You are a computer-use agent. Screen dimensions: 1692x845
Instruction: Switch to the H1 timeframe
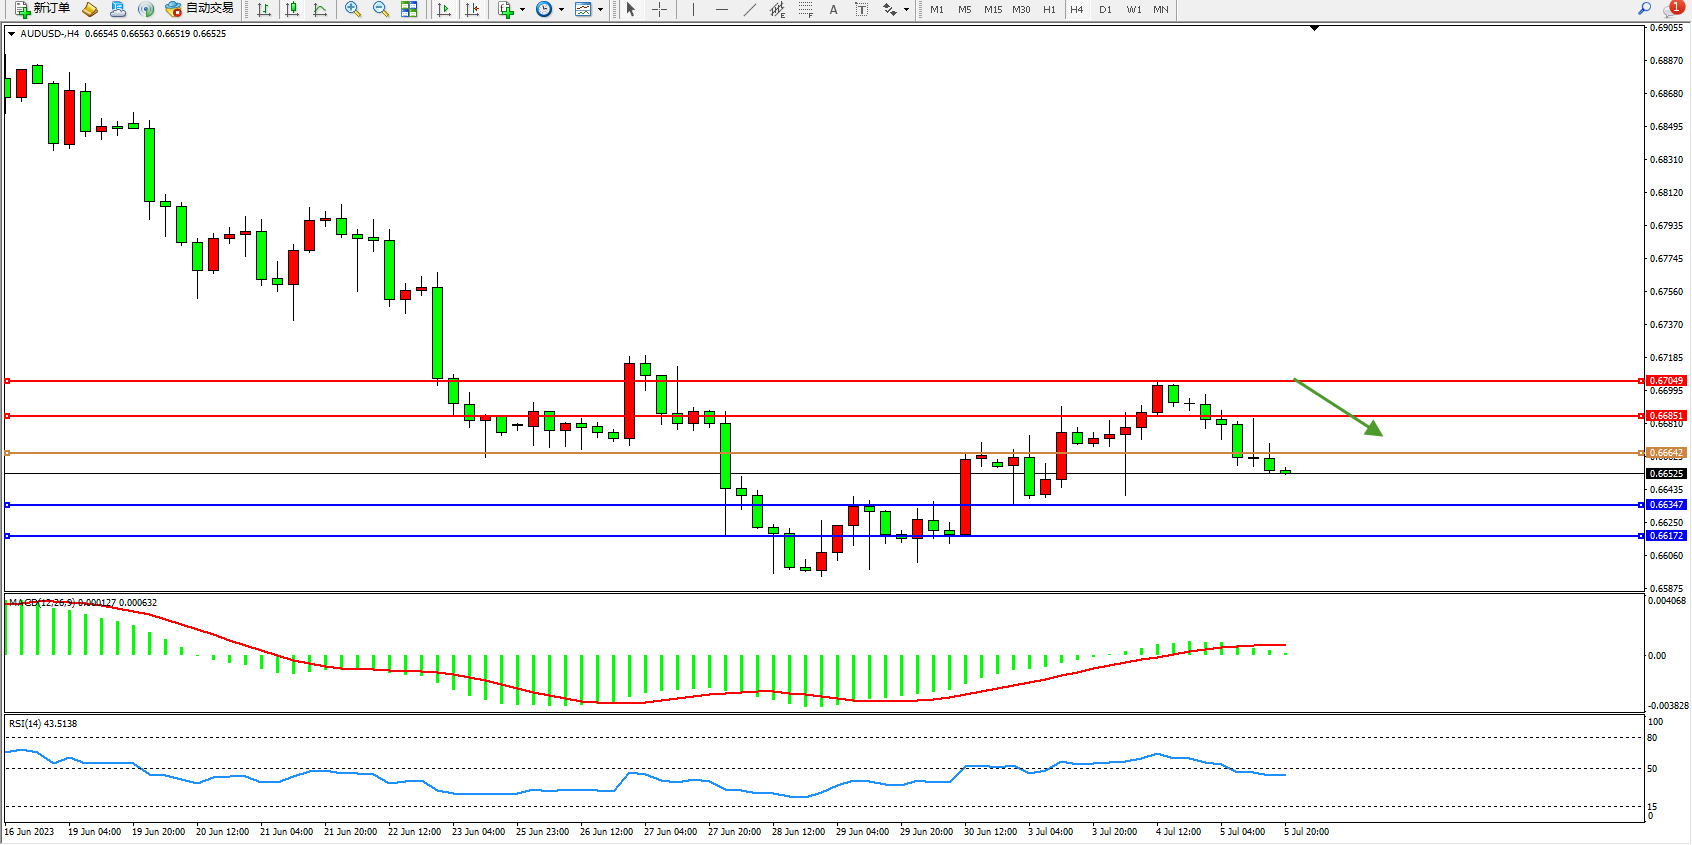(x=1049, y=9)
